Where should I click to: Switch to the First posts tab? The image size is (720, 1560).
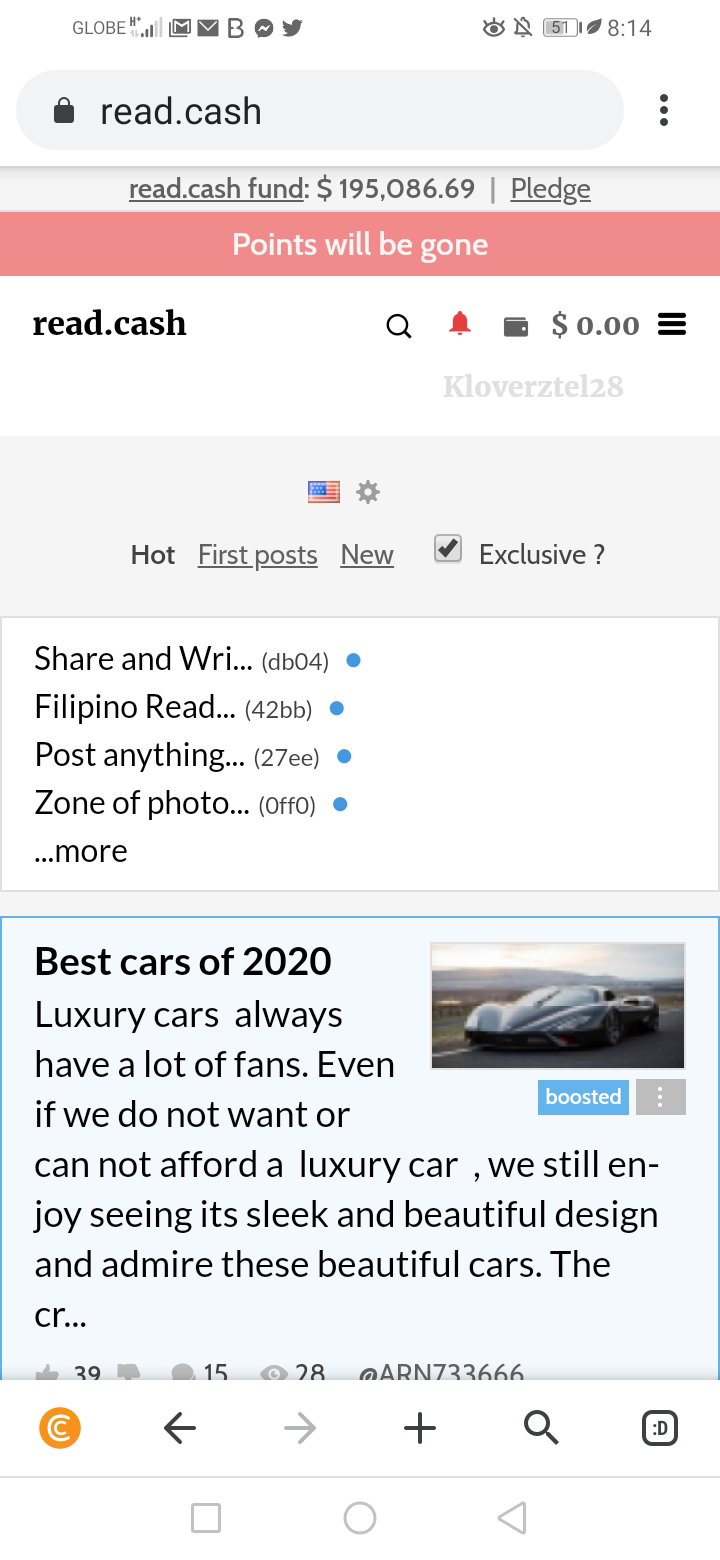(x=258, y=555)
